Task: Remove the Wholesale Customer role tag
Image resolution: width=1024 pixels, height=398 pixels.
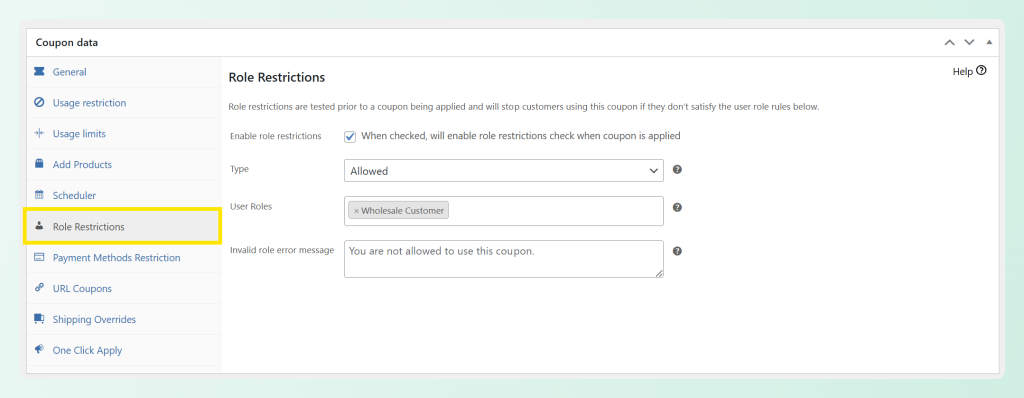Action: [x=356, y=210]
